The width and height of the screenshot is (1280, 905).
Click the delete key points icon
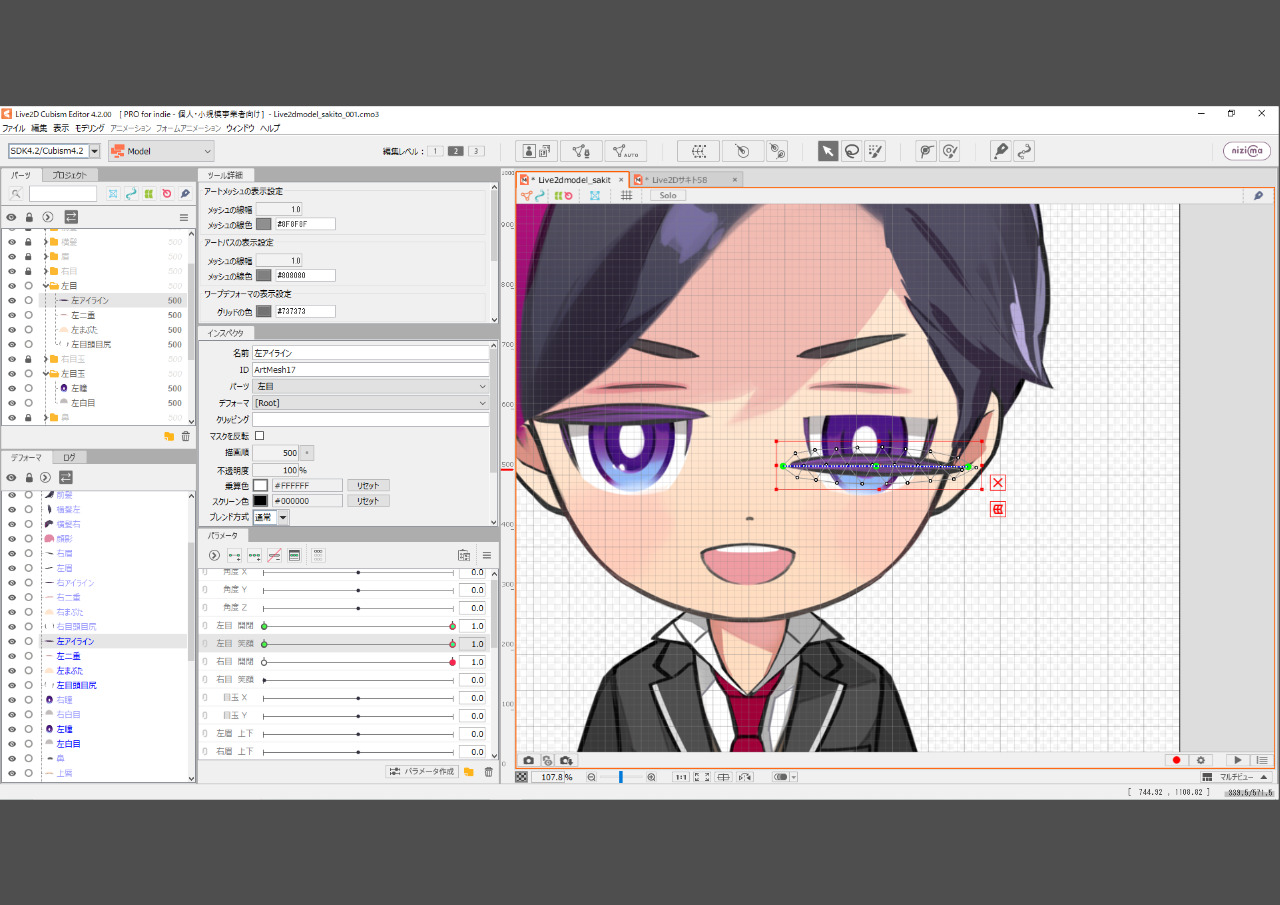[274, 555]
